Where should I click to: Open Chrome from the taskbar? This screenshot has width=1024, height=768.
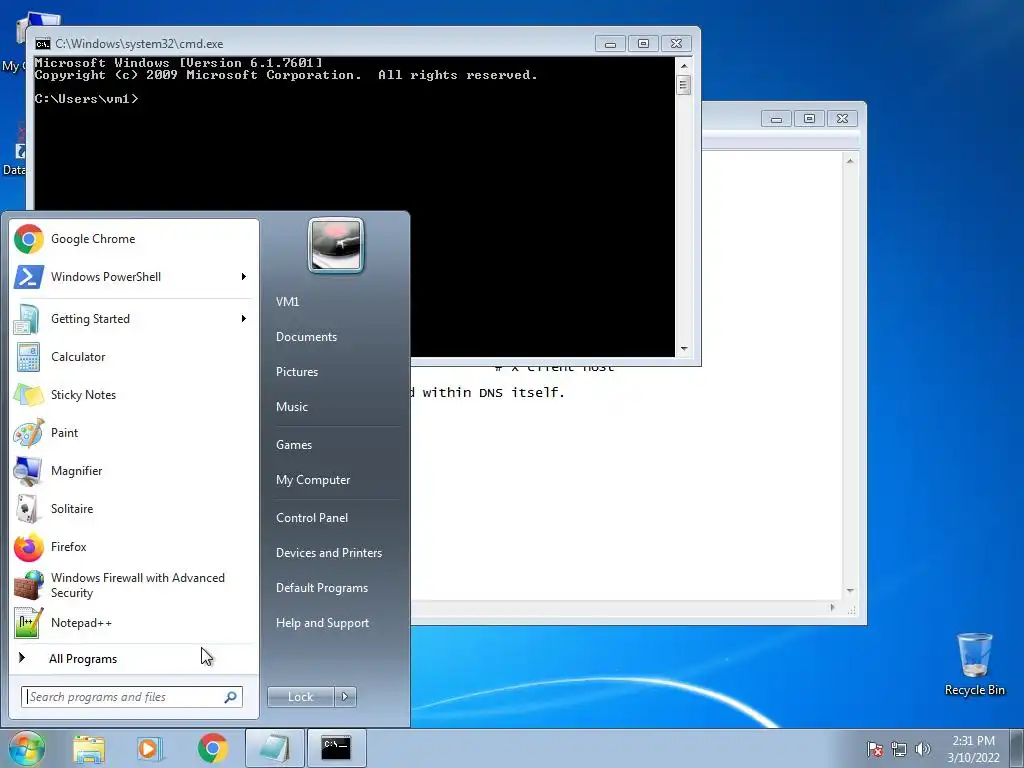tap(212, 748)
